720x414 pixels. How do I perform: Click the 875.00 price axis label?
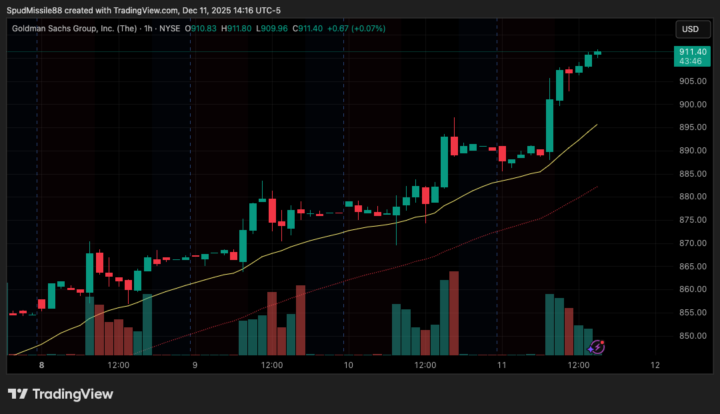693,220
